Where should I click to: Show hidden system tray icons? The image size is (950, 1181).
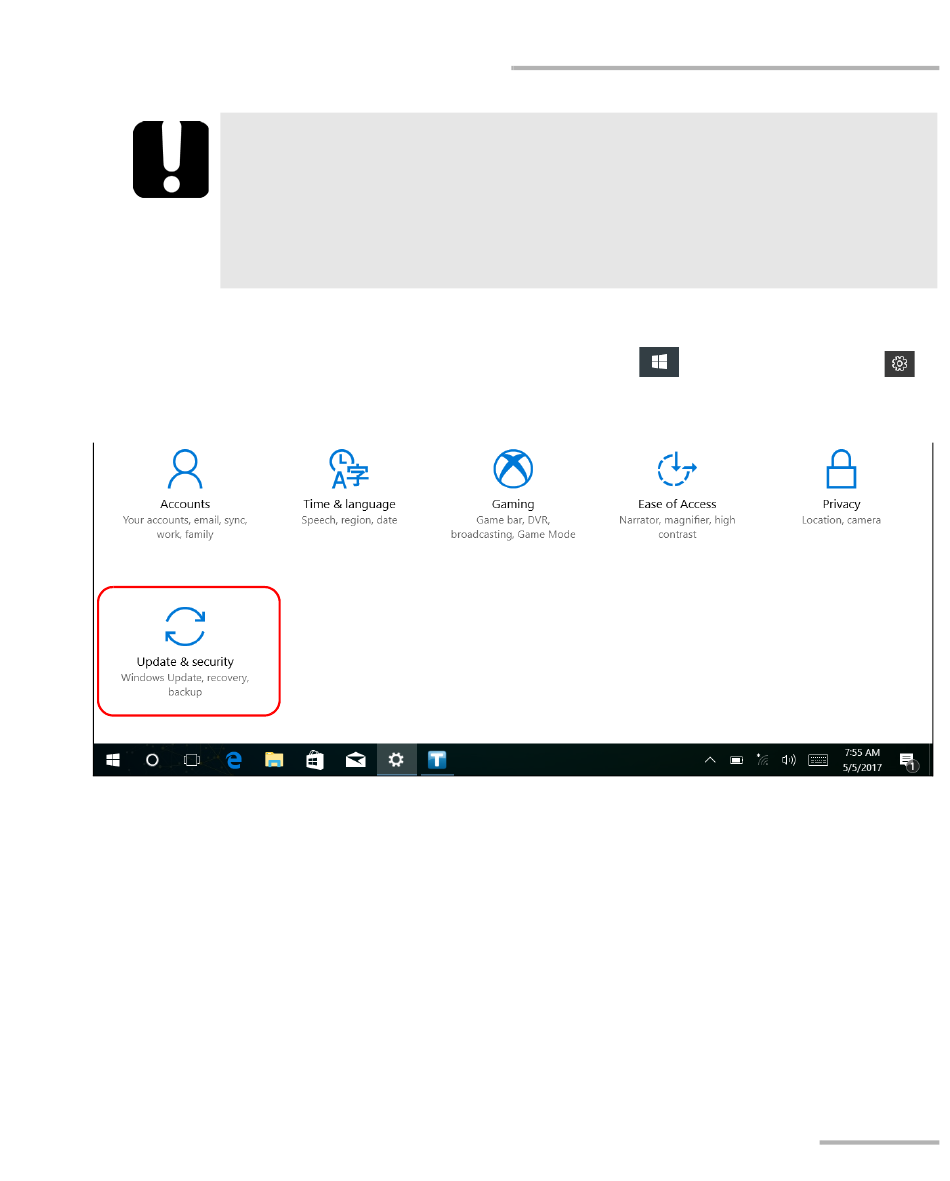710,760
